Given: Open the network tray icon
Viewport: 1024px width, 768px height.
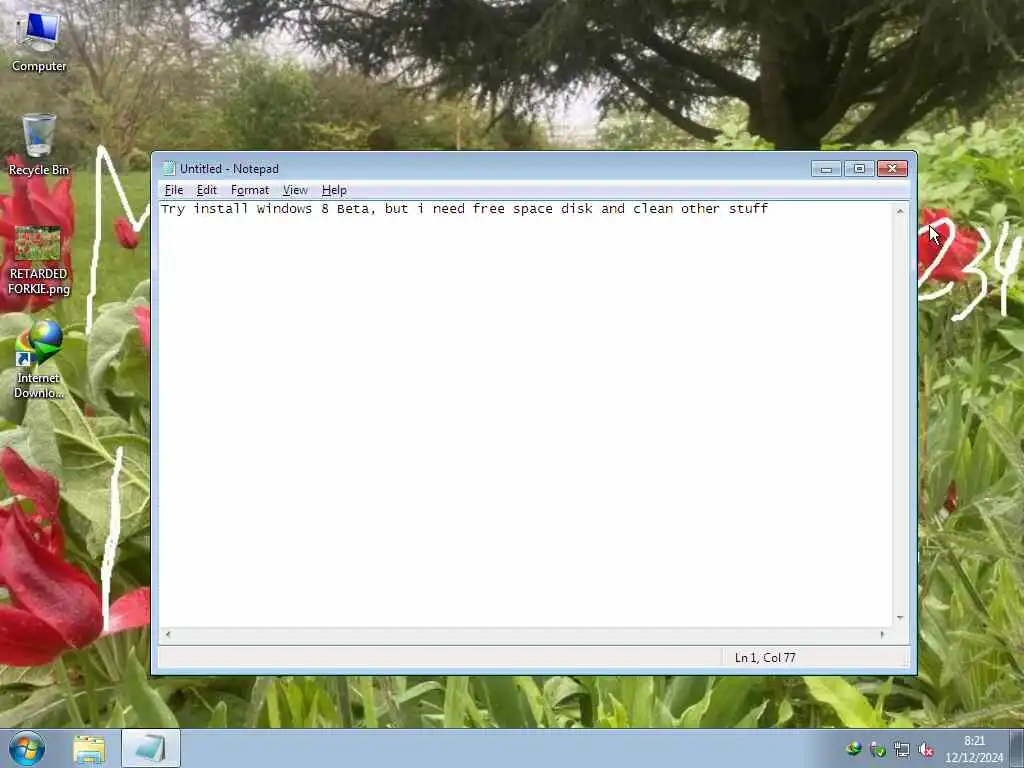Looking at the screenshot, I should pos(902,750).
